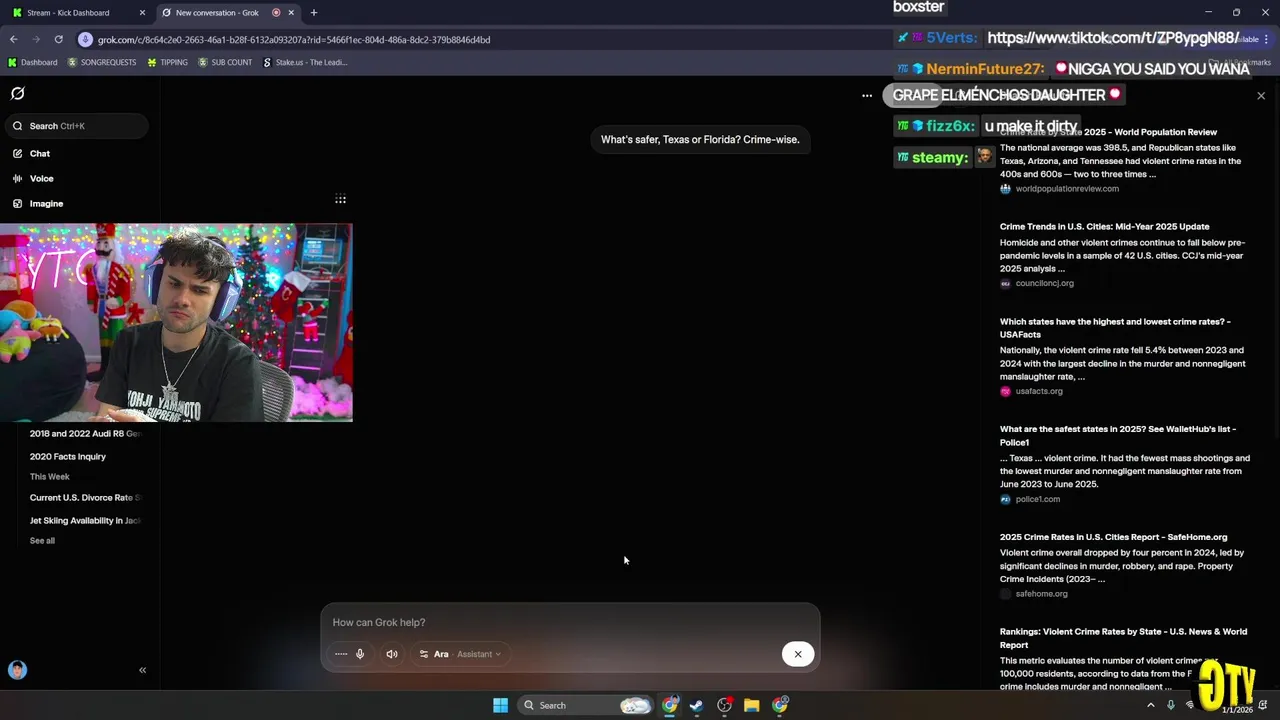This screenshot has width=1280, height=720.
Task: Click the Grok logo in the sidebar
Action: [17, 93]
